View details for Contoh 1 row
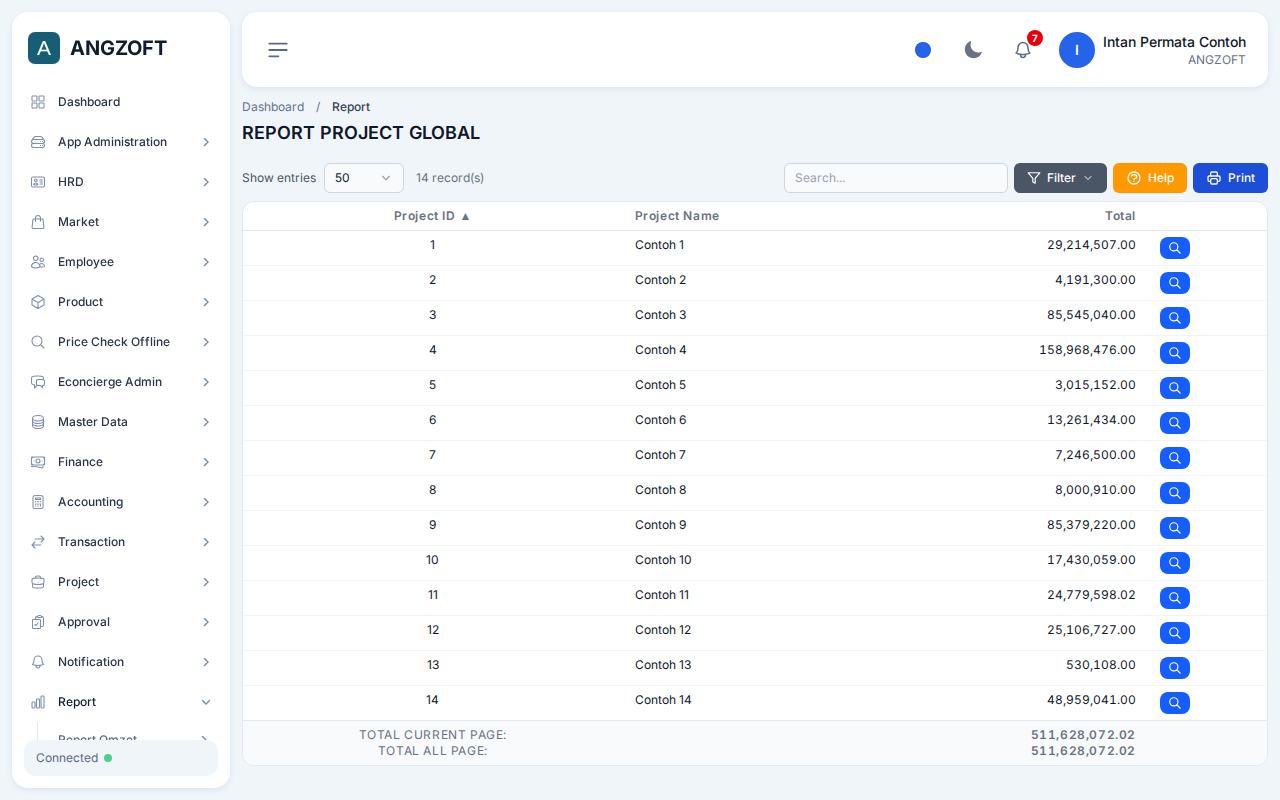Screen dimensions: 1280x800 coord(1175,248)
